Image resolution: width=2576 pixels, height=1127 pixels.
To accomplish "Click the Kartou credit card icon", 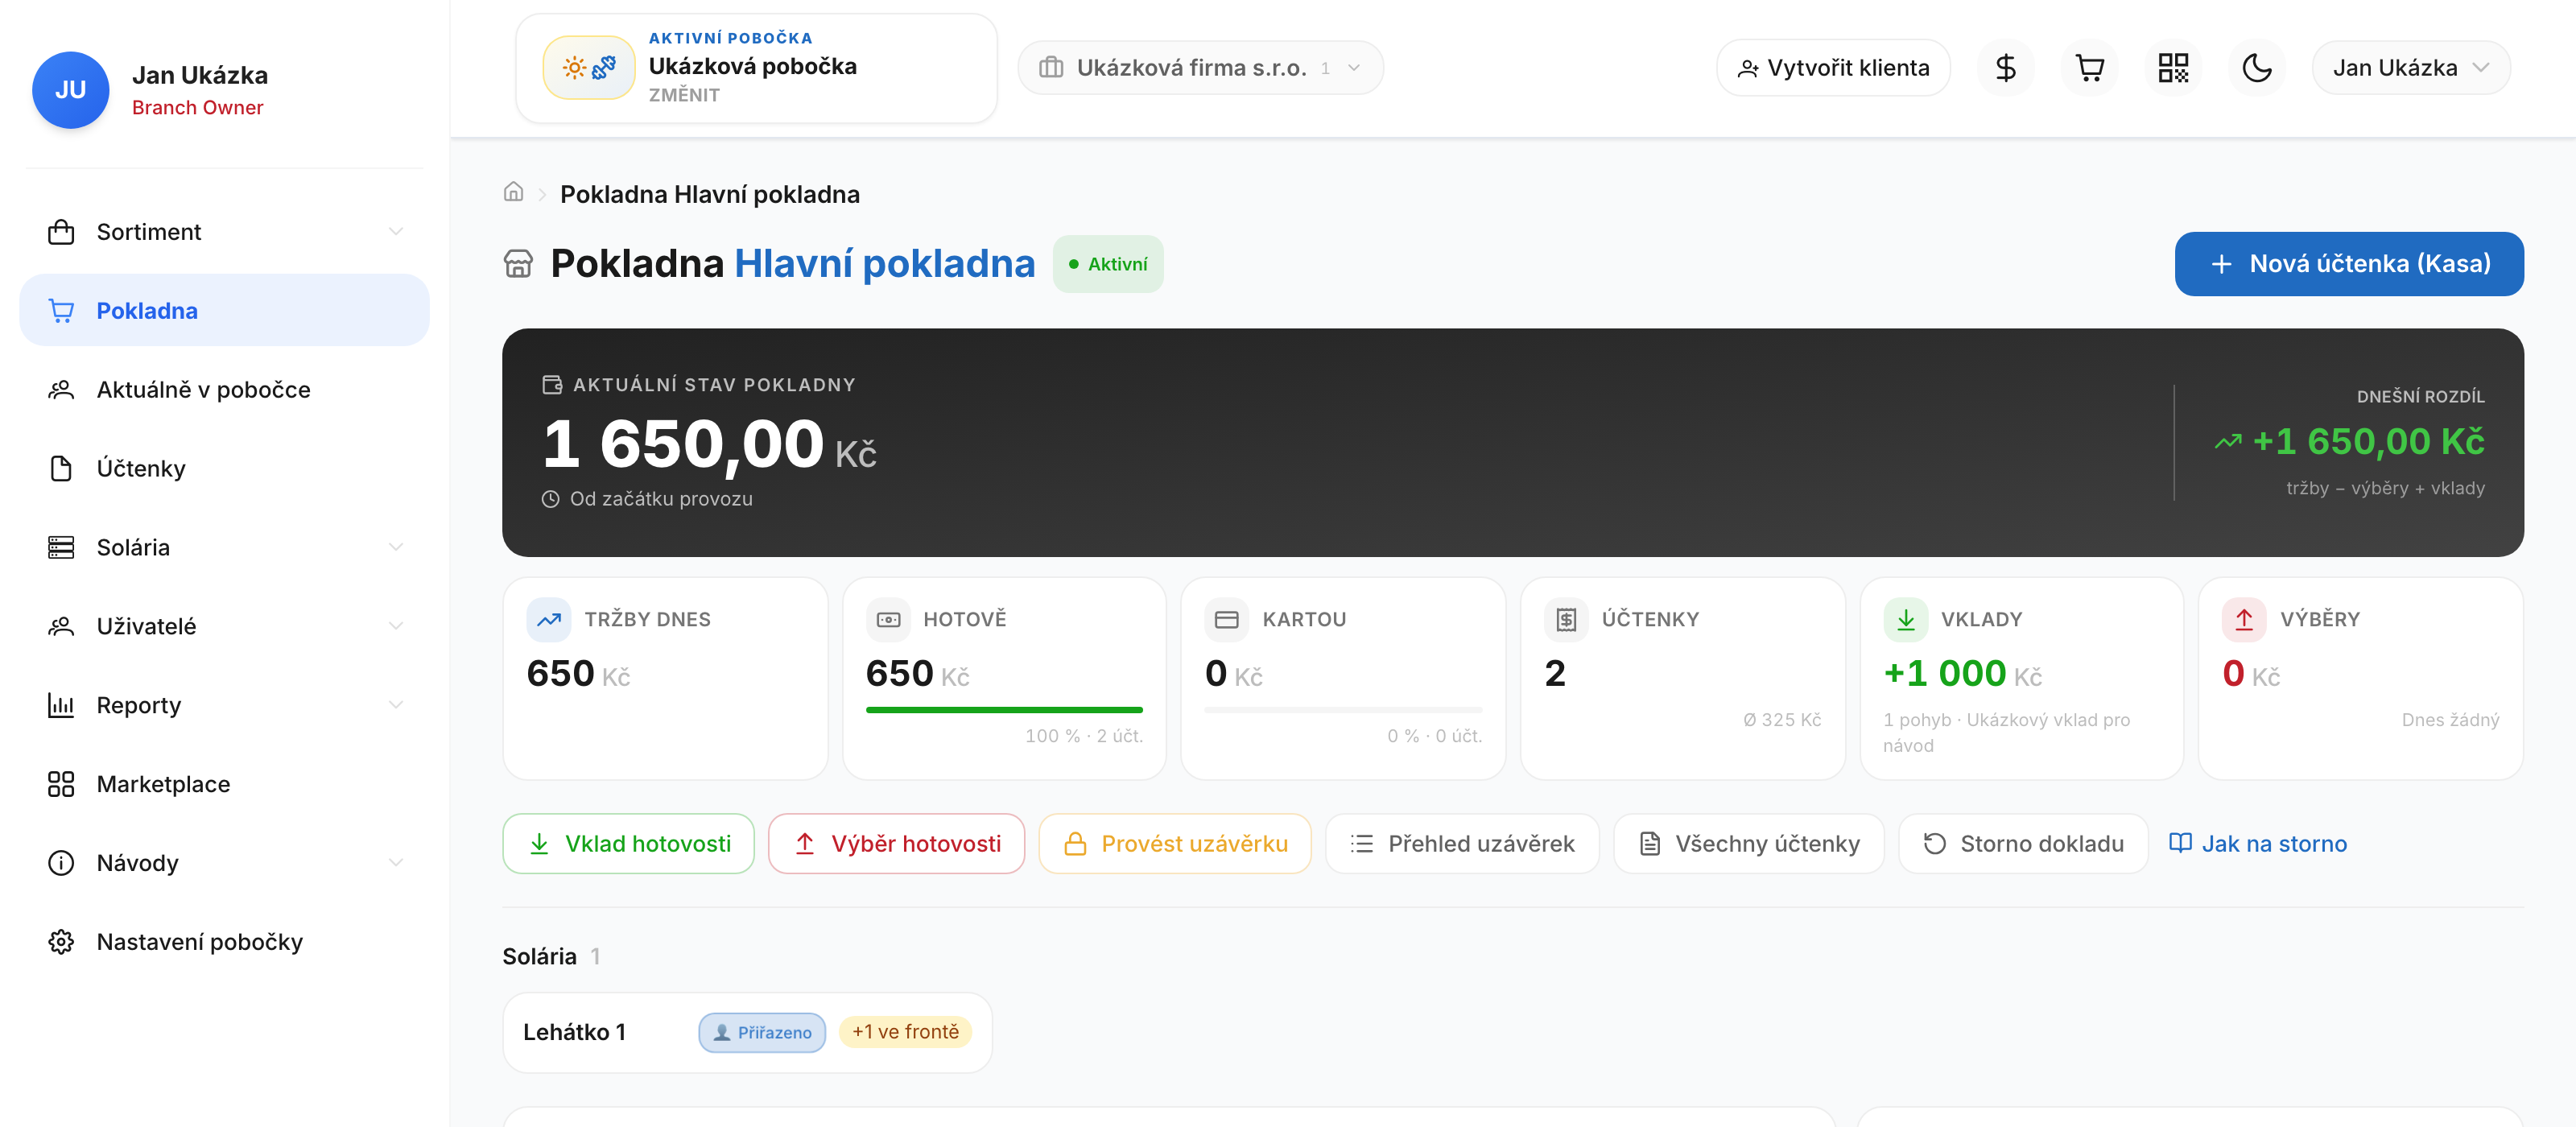I will (1227, 619).
